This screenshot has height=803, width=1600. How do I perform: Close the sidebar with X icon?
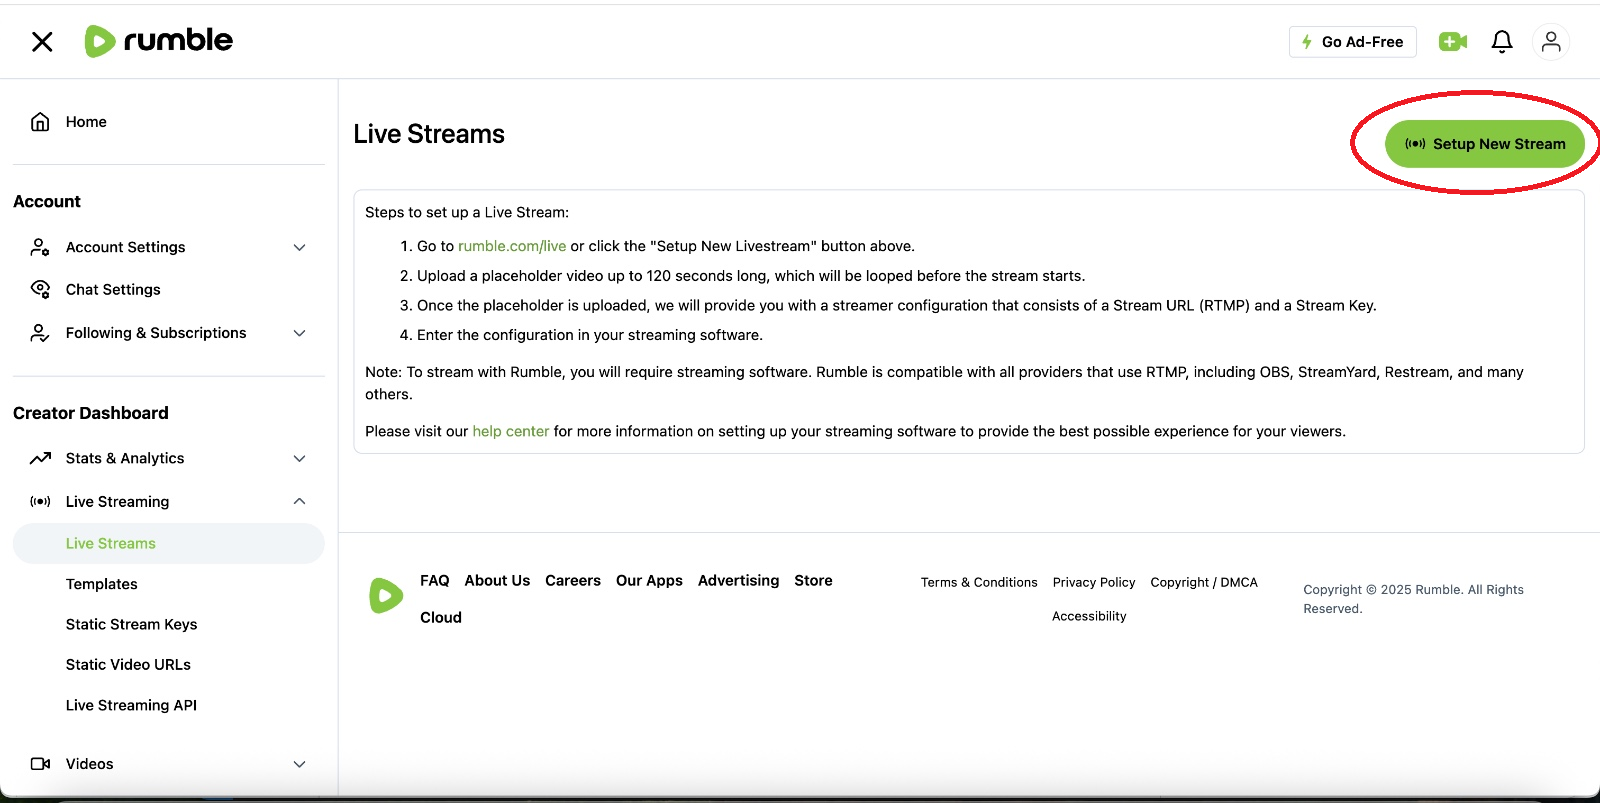(x=42, y=41)
